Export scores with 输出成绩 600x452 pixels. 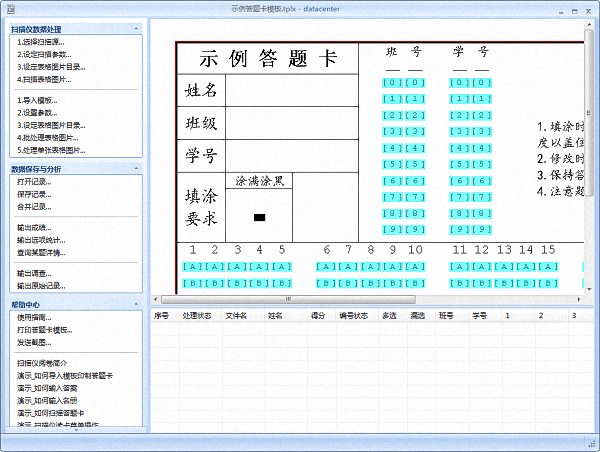coord(34,228)
